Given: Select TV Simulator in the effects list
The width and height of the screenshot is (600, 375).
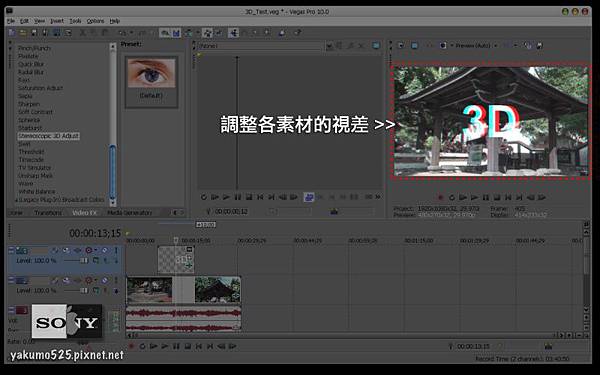Looking at the screenshot, I should (x=35, y=168).
